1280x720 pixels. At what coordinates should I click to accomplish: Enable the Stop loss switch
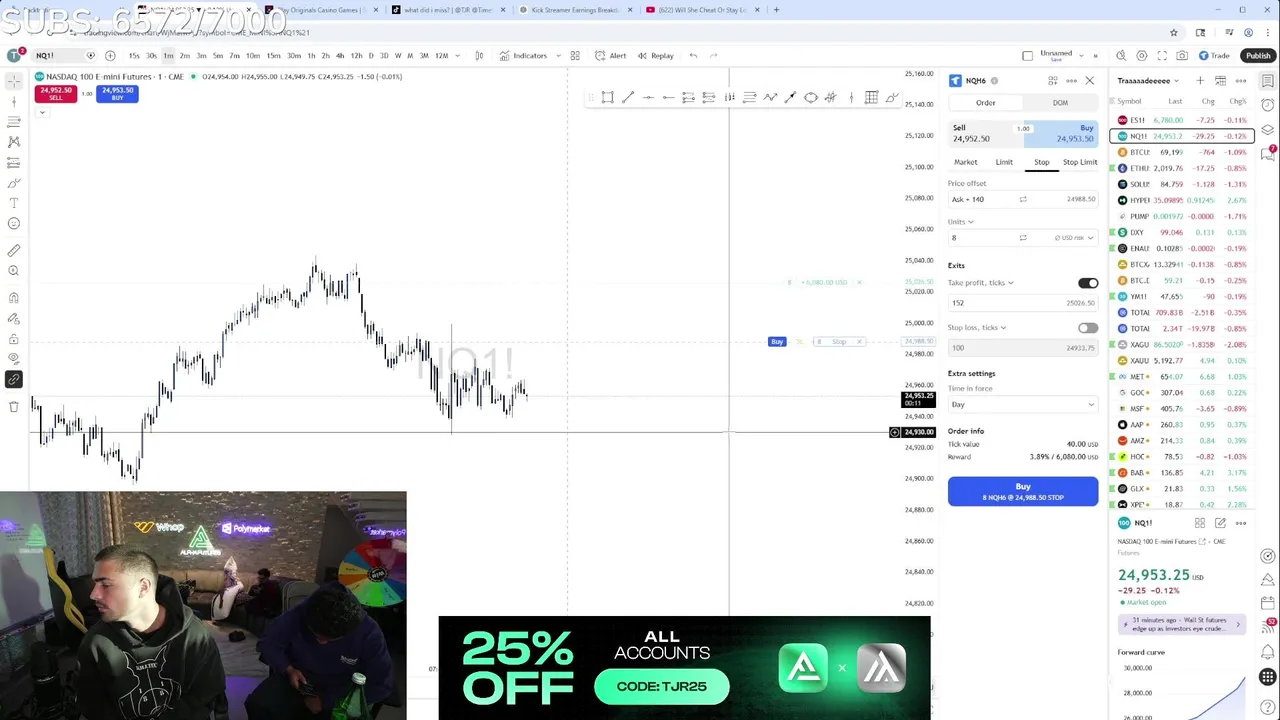pos(1088,328)
